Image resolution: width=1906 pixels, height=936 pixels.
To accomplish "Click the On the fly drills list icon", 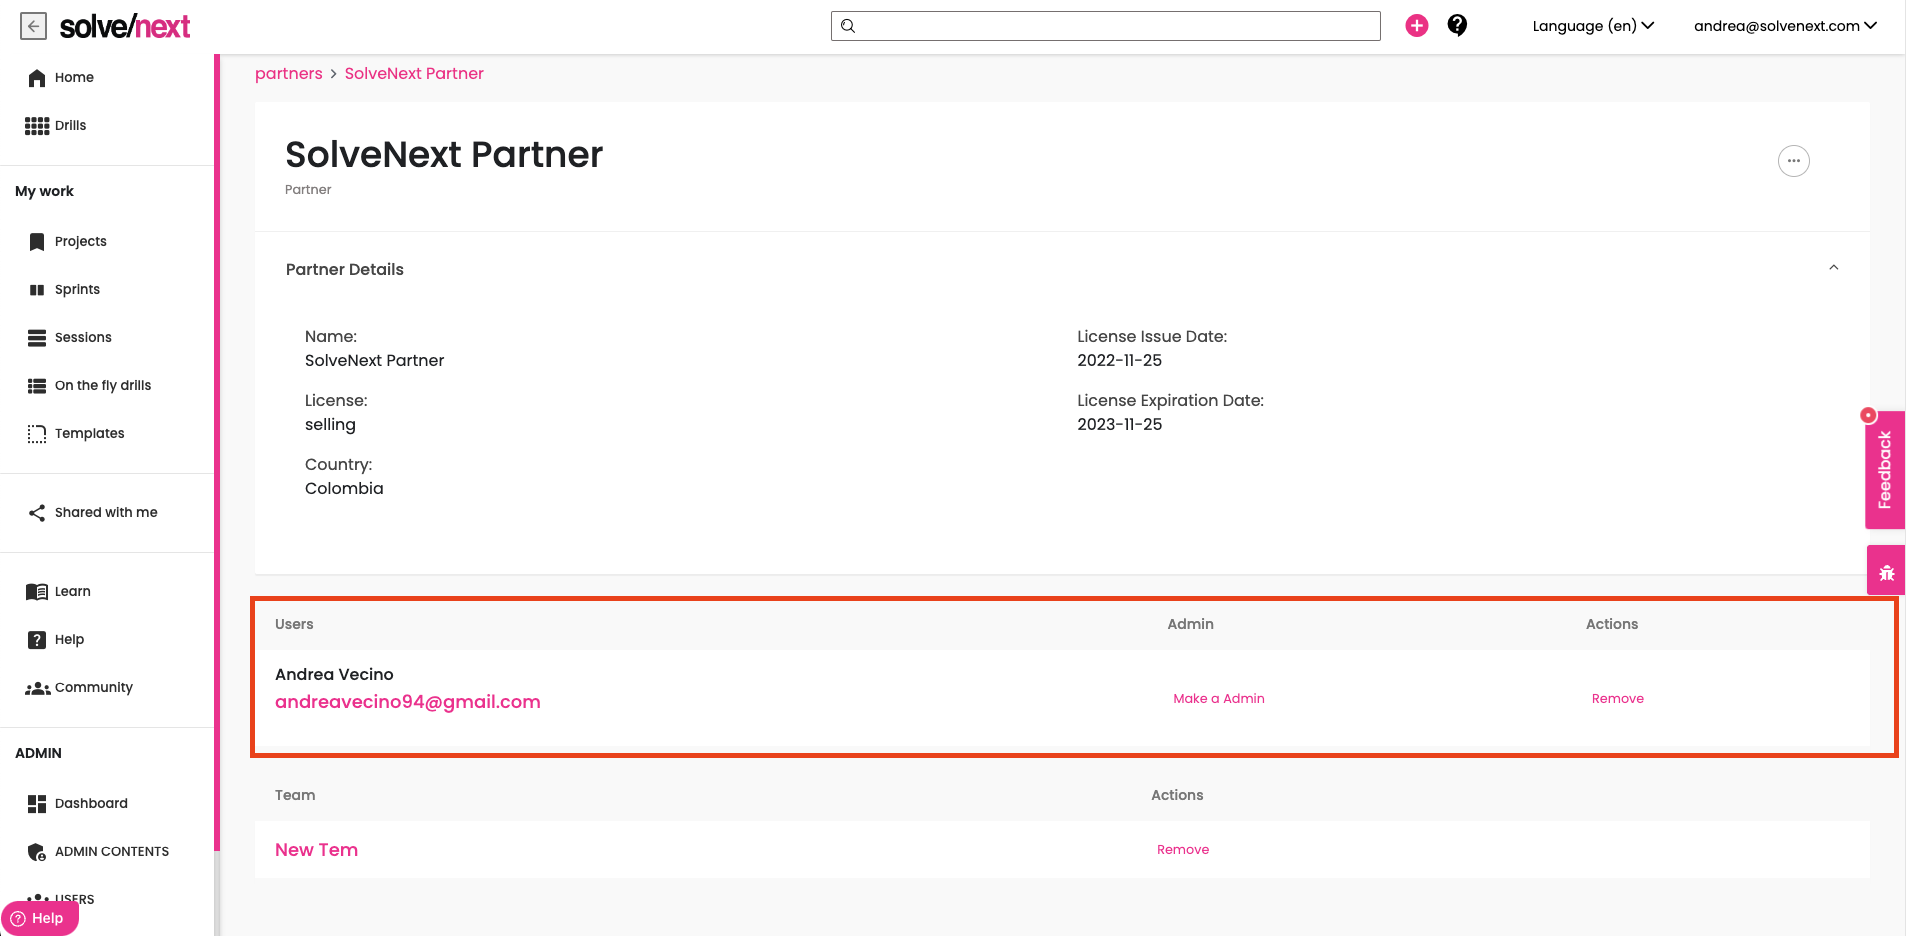I will click(37, 386).
